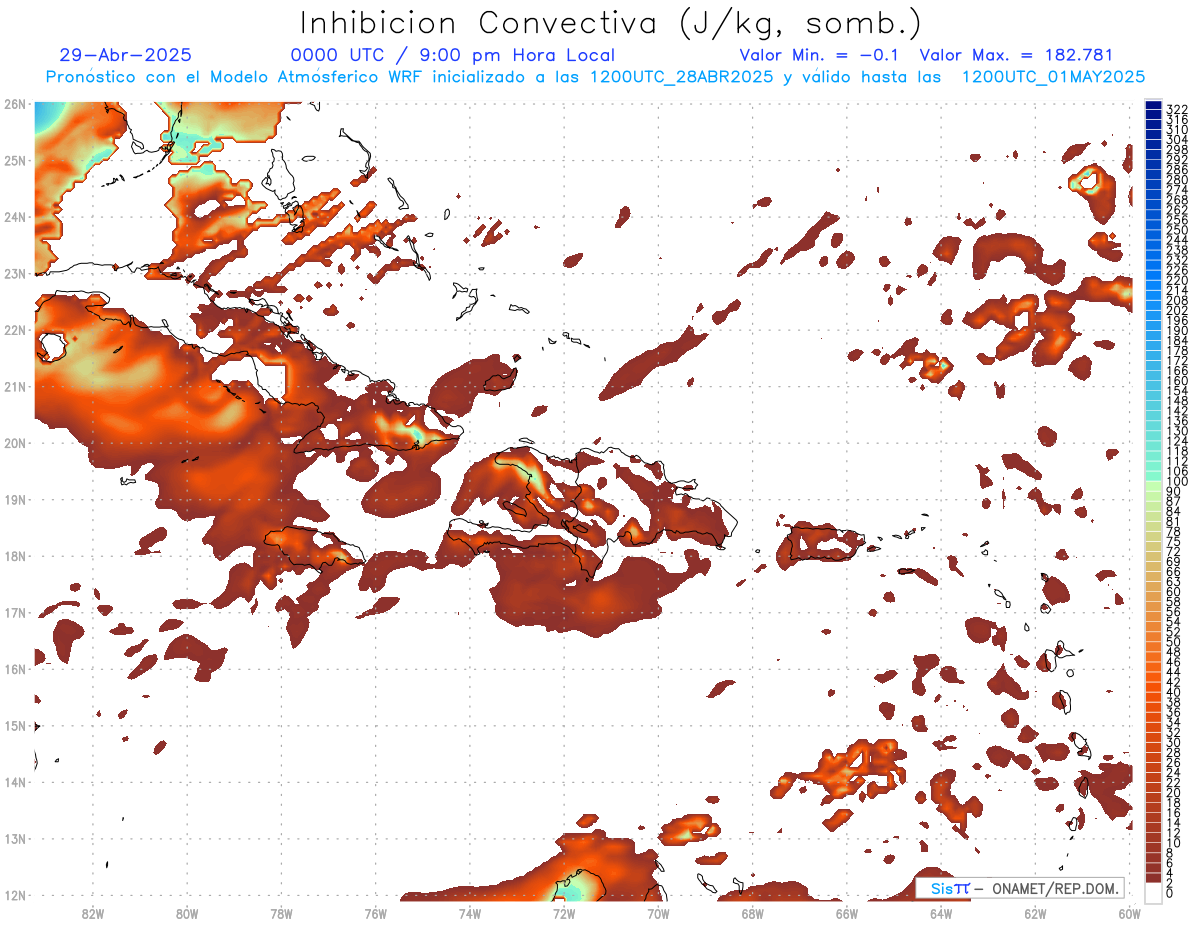
Task: Select the dark blue 322 colorbar swatch
Action: click(x=1153, y=105)
